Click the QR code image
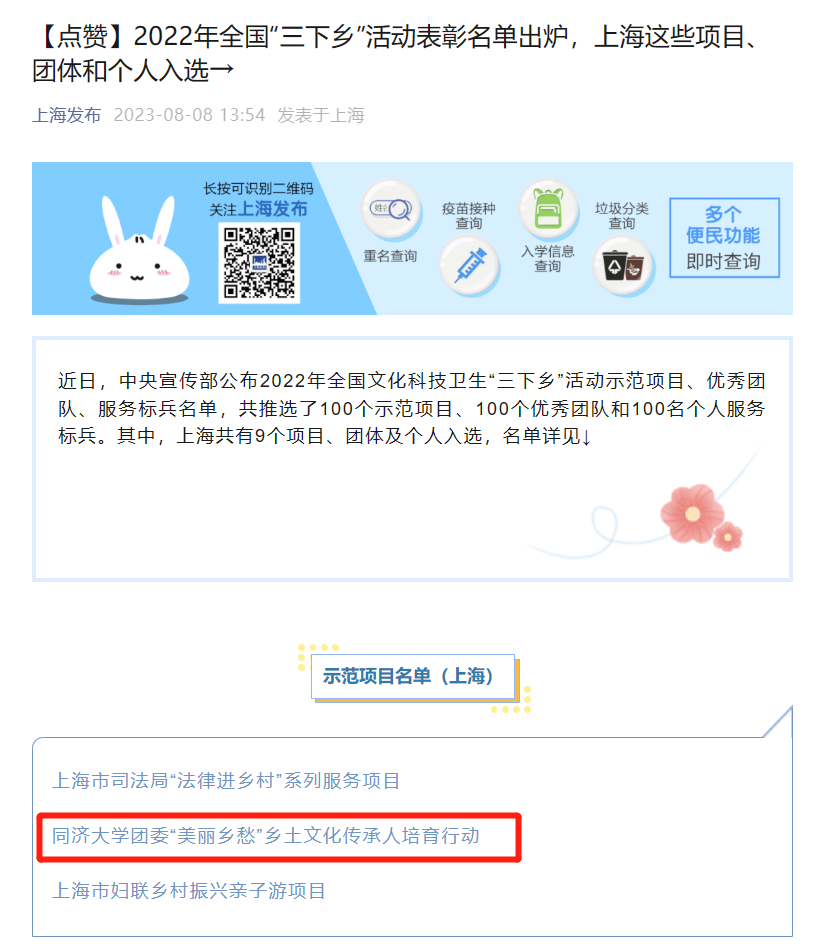The width and height of the screenshot is (821, 950). pos(259,264)
